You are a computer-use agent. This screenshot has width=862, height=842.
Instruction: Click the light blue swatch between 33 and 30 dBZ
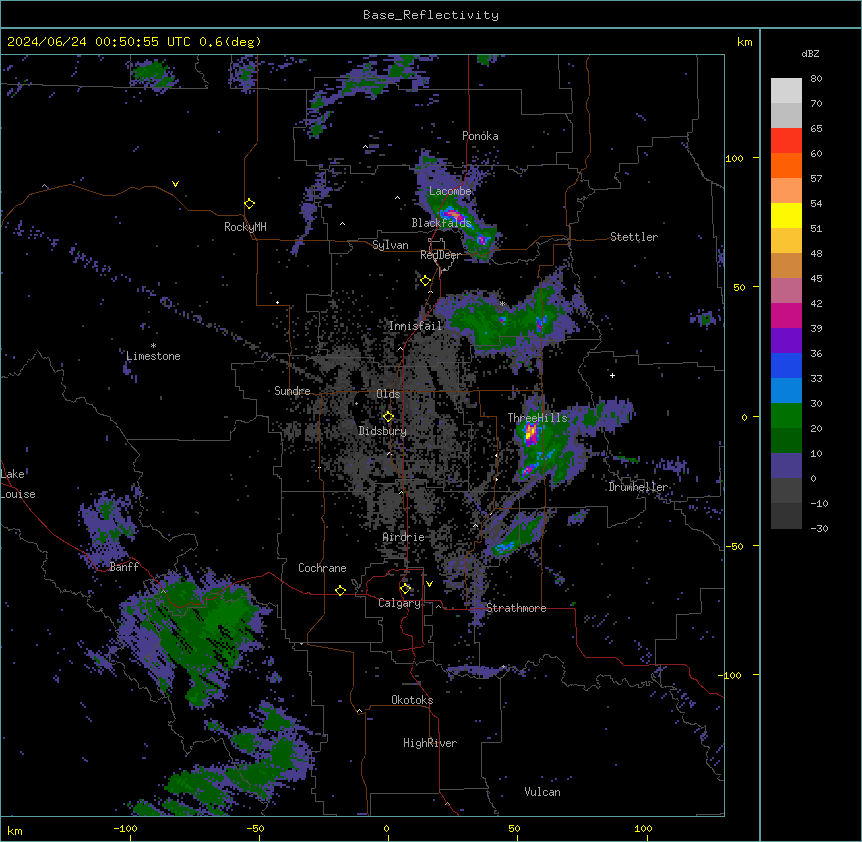[786, 391]
